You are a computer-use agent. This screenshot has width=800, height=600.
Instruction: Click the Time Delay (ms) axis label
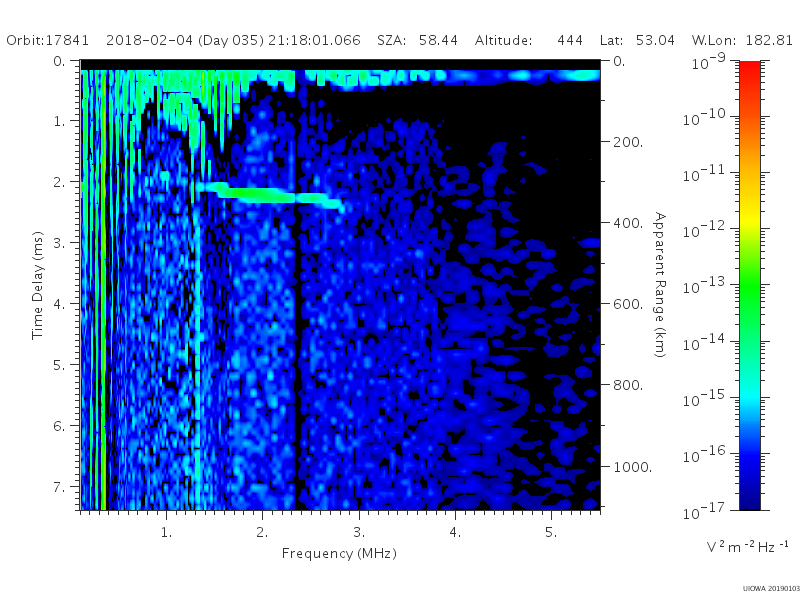point(37,285)
